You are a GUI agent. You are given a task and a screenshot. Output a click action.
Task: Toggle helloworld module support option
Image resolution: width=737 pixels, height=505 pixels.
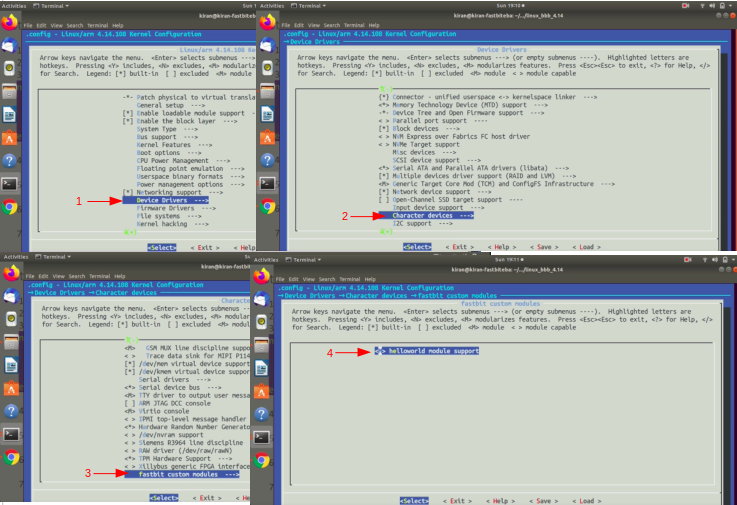[427, 351]
